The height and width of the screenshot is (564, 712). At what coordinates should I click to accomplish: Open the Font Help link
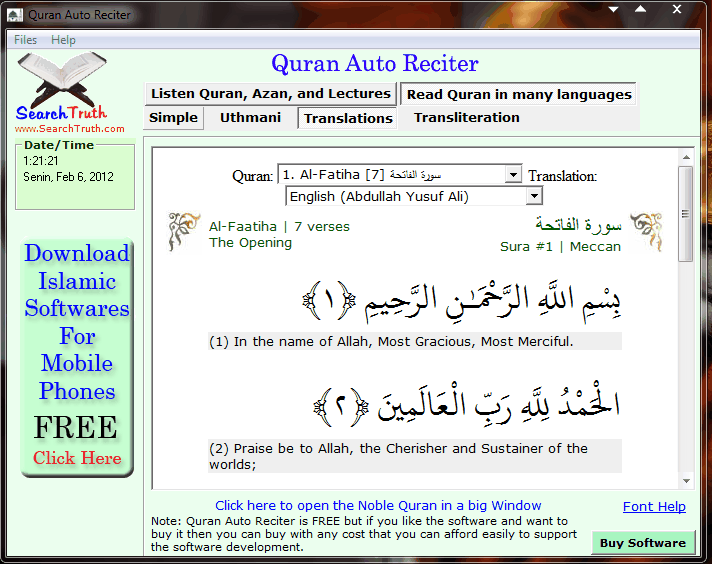pyautogui.click(x=654, y=507)
